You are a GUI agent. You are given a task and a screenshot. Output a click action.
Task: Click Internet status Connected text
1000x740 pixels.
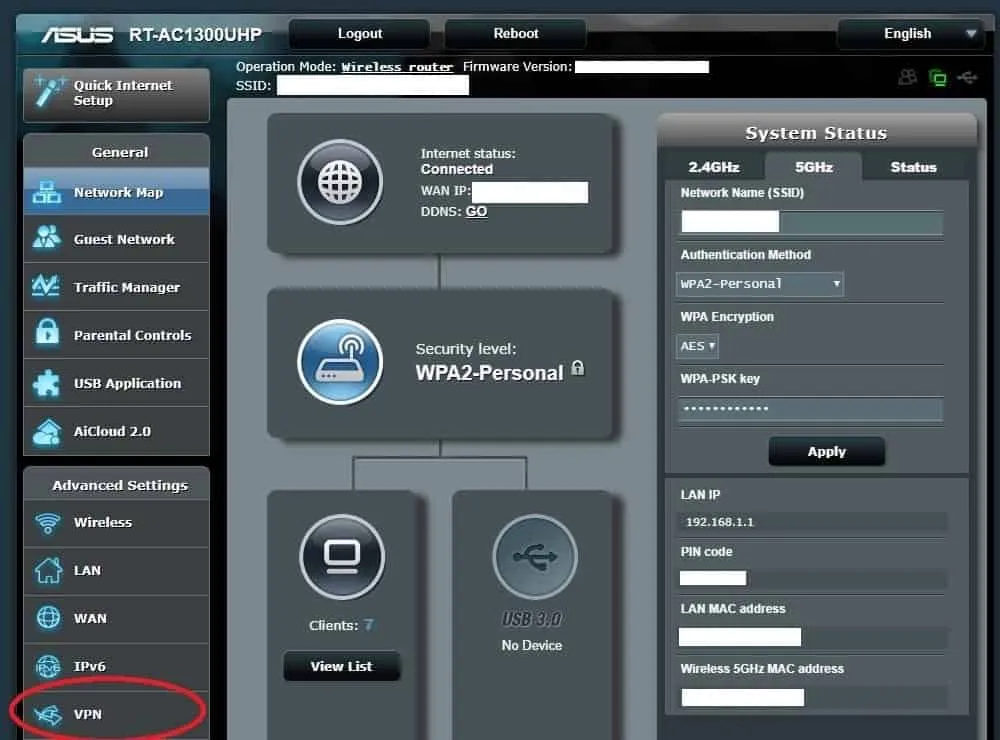(x=457, y=169)
